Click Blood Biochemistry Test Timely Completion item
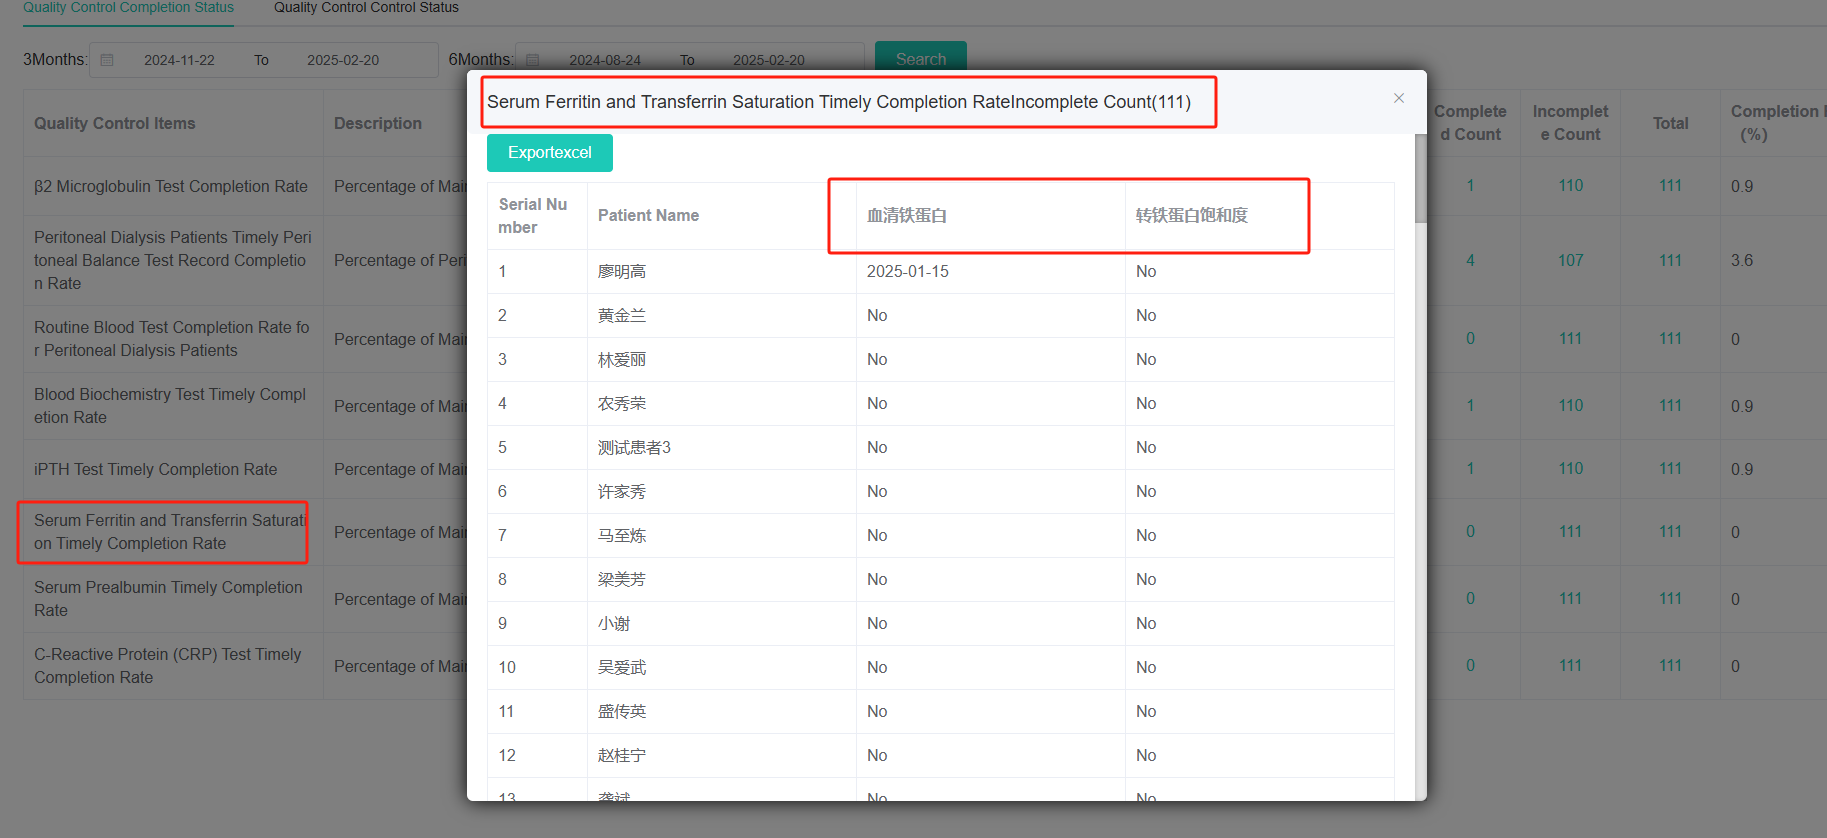The image size is (1827, 838). point(170,406)
